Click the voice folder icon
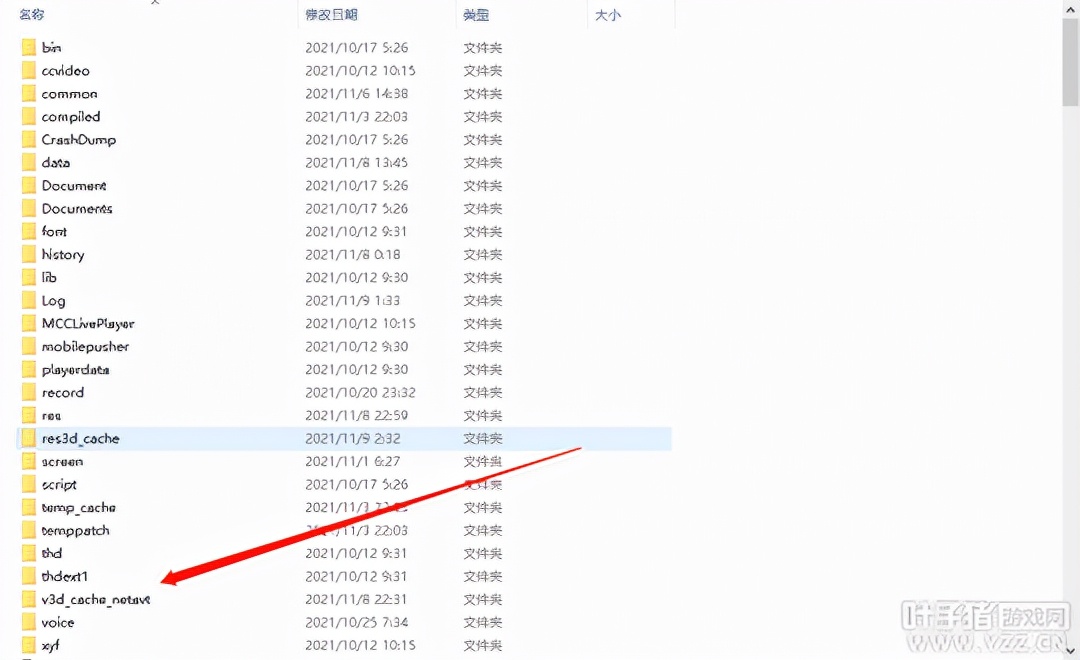The height and width of the screenshot is (660, 1080). pos(28,622)
